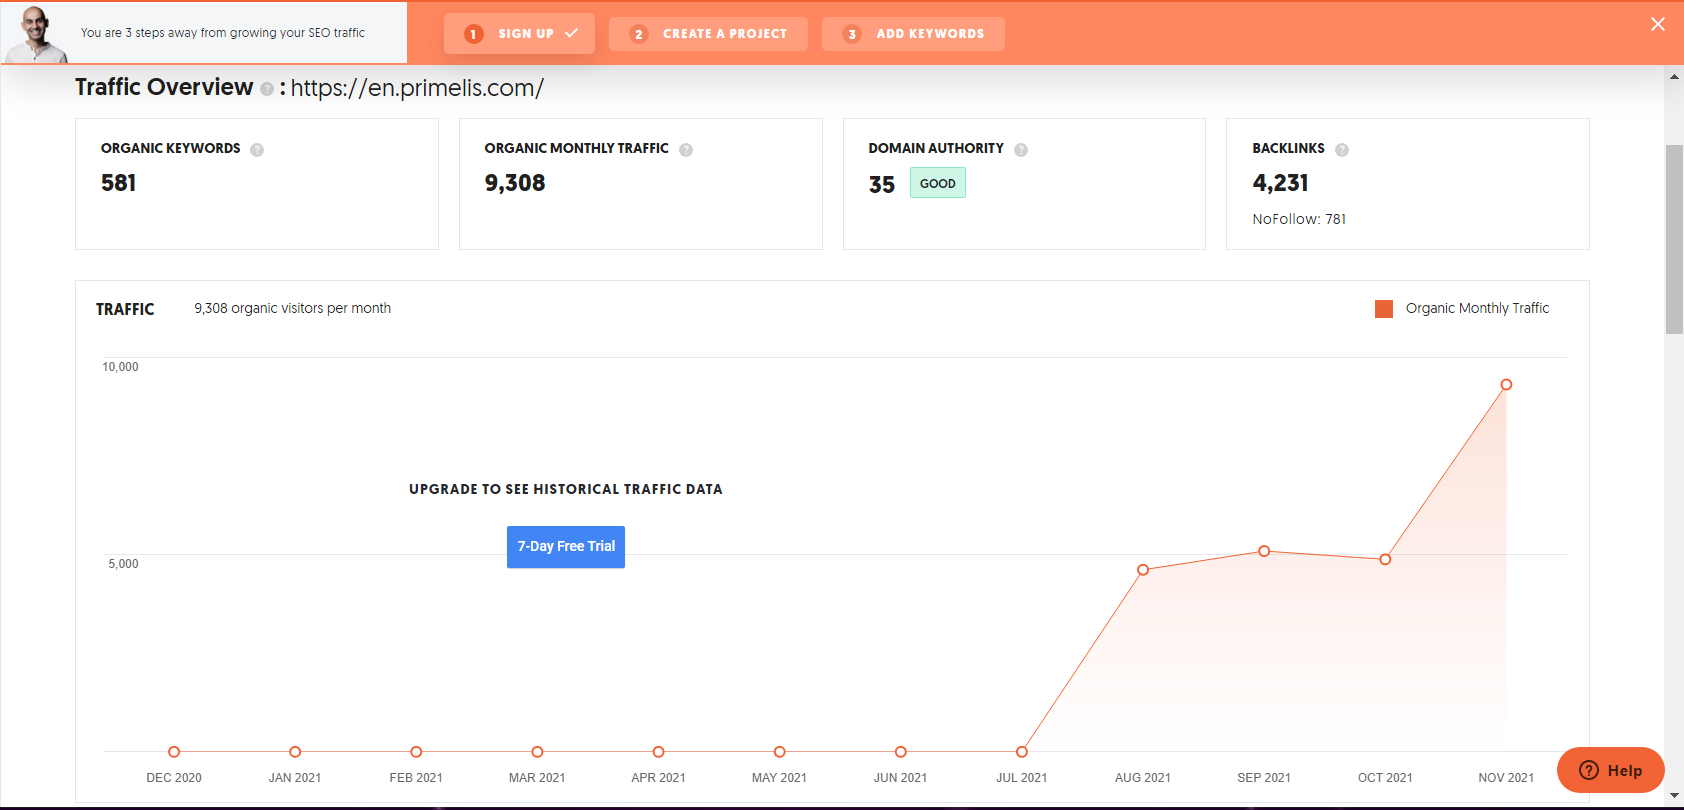Viewport: 1684px width, 810px height.
Task: Click the NoFollow: 781 text
Action: [1299, 219]
